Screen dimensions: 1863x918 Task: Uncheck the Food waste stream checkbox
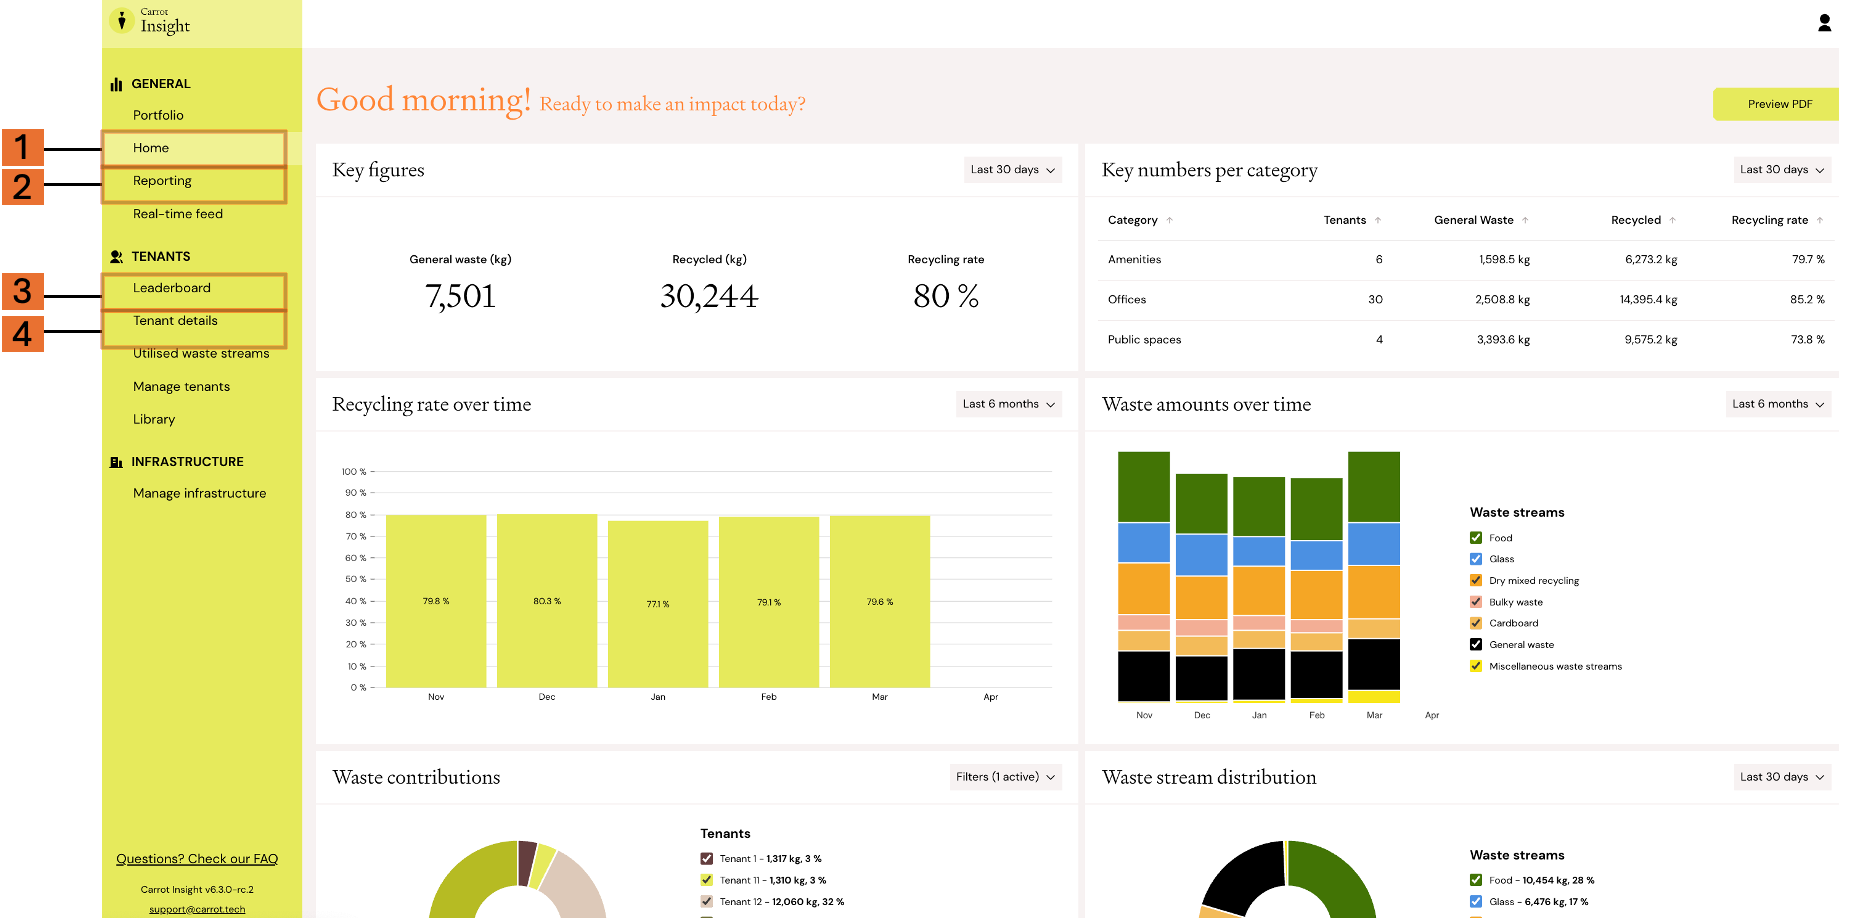pyautogui.click(x=1476, y=538)
